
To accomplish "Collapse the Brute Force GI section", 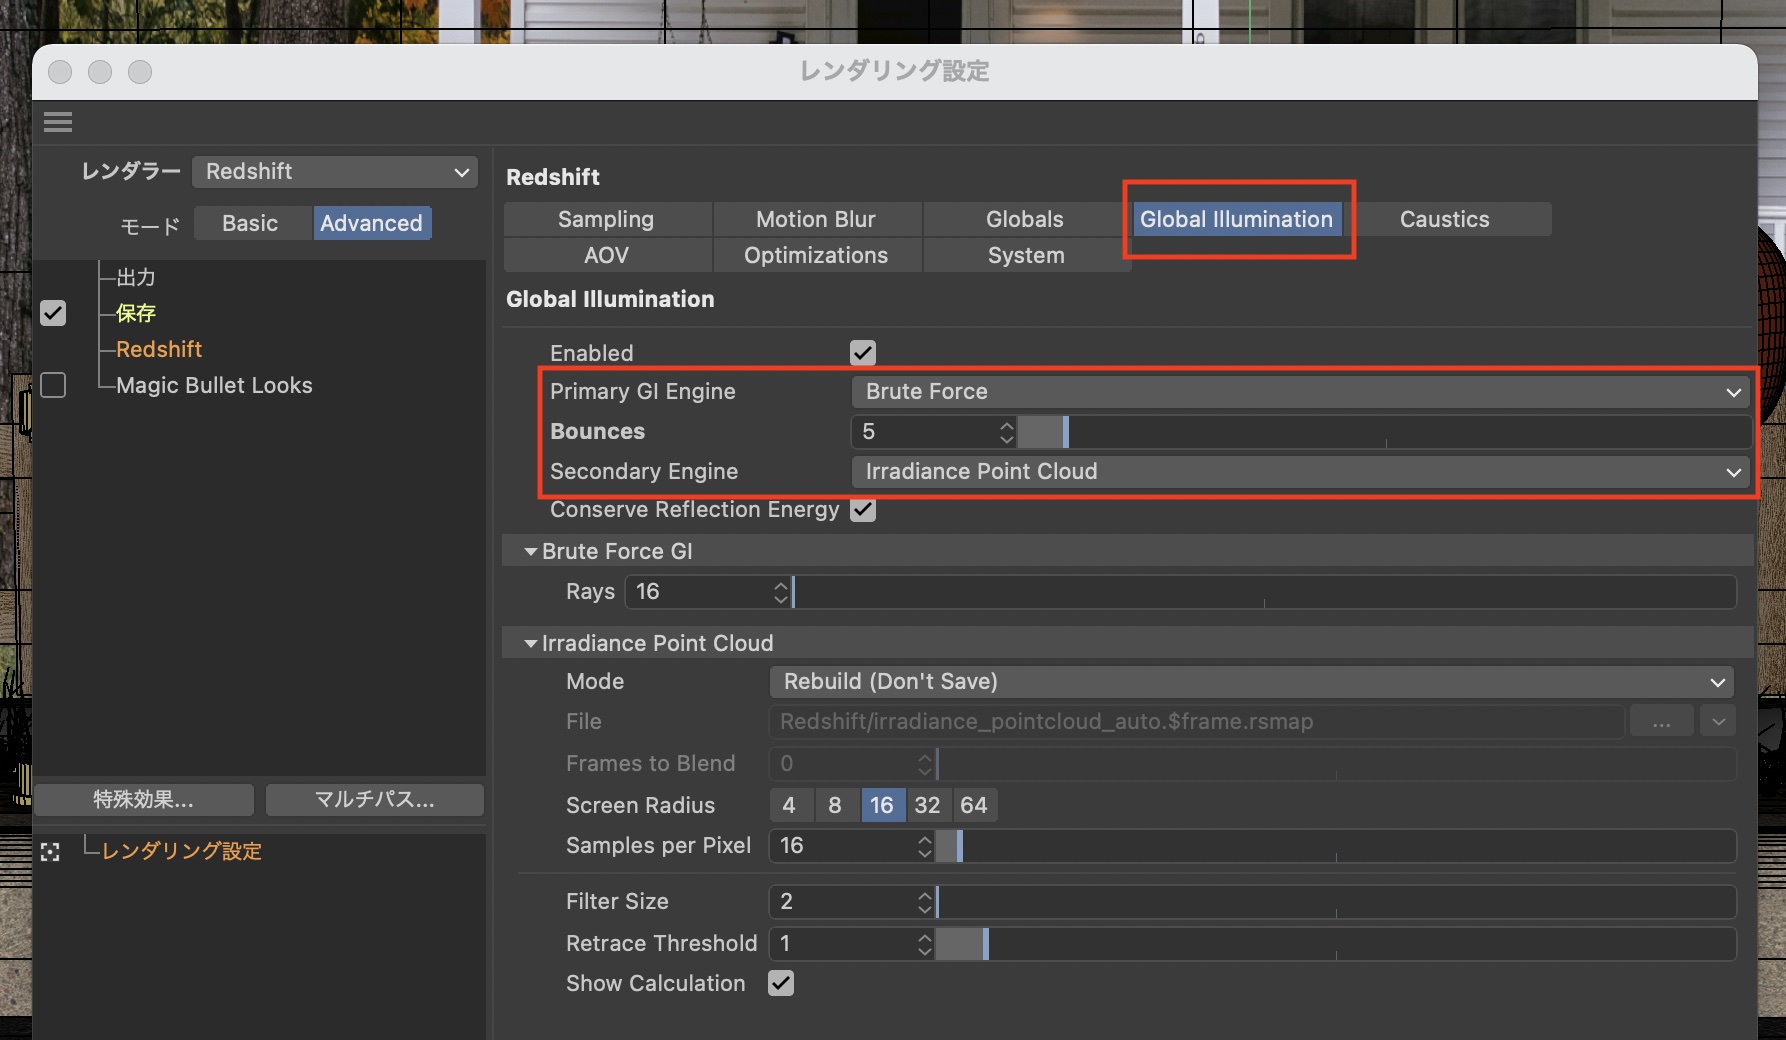I will pyautogui.click(x=531, y=552).
